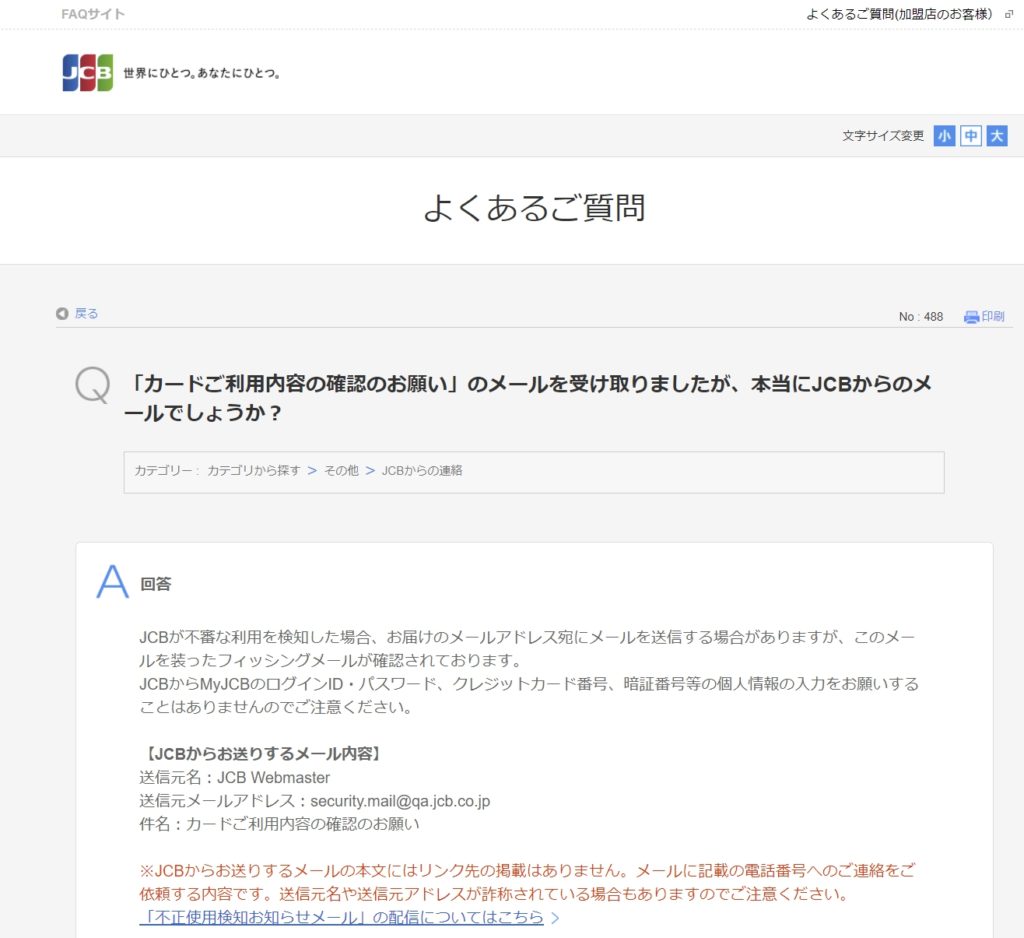Click the chevron between カテゴリから探す and その他

coord(312,471)
